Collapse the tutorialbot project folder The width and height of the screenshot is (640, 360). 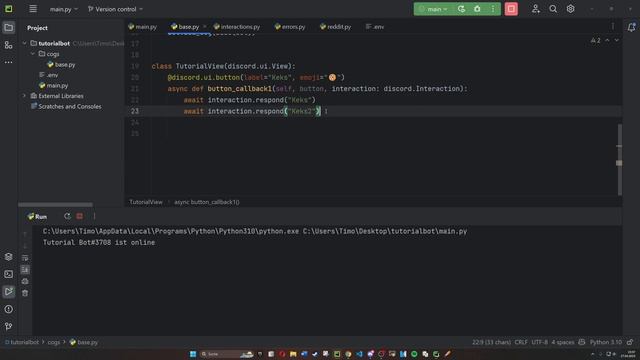tap(24, 43)
